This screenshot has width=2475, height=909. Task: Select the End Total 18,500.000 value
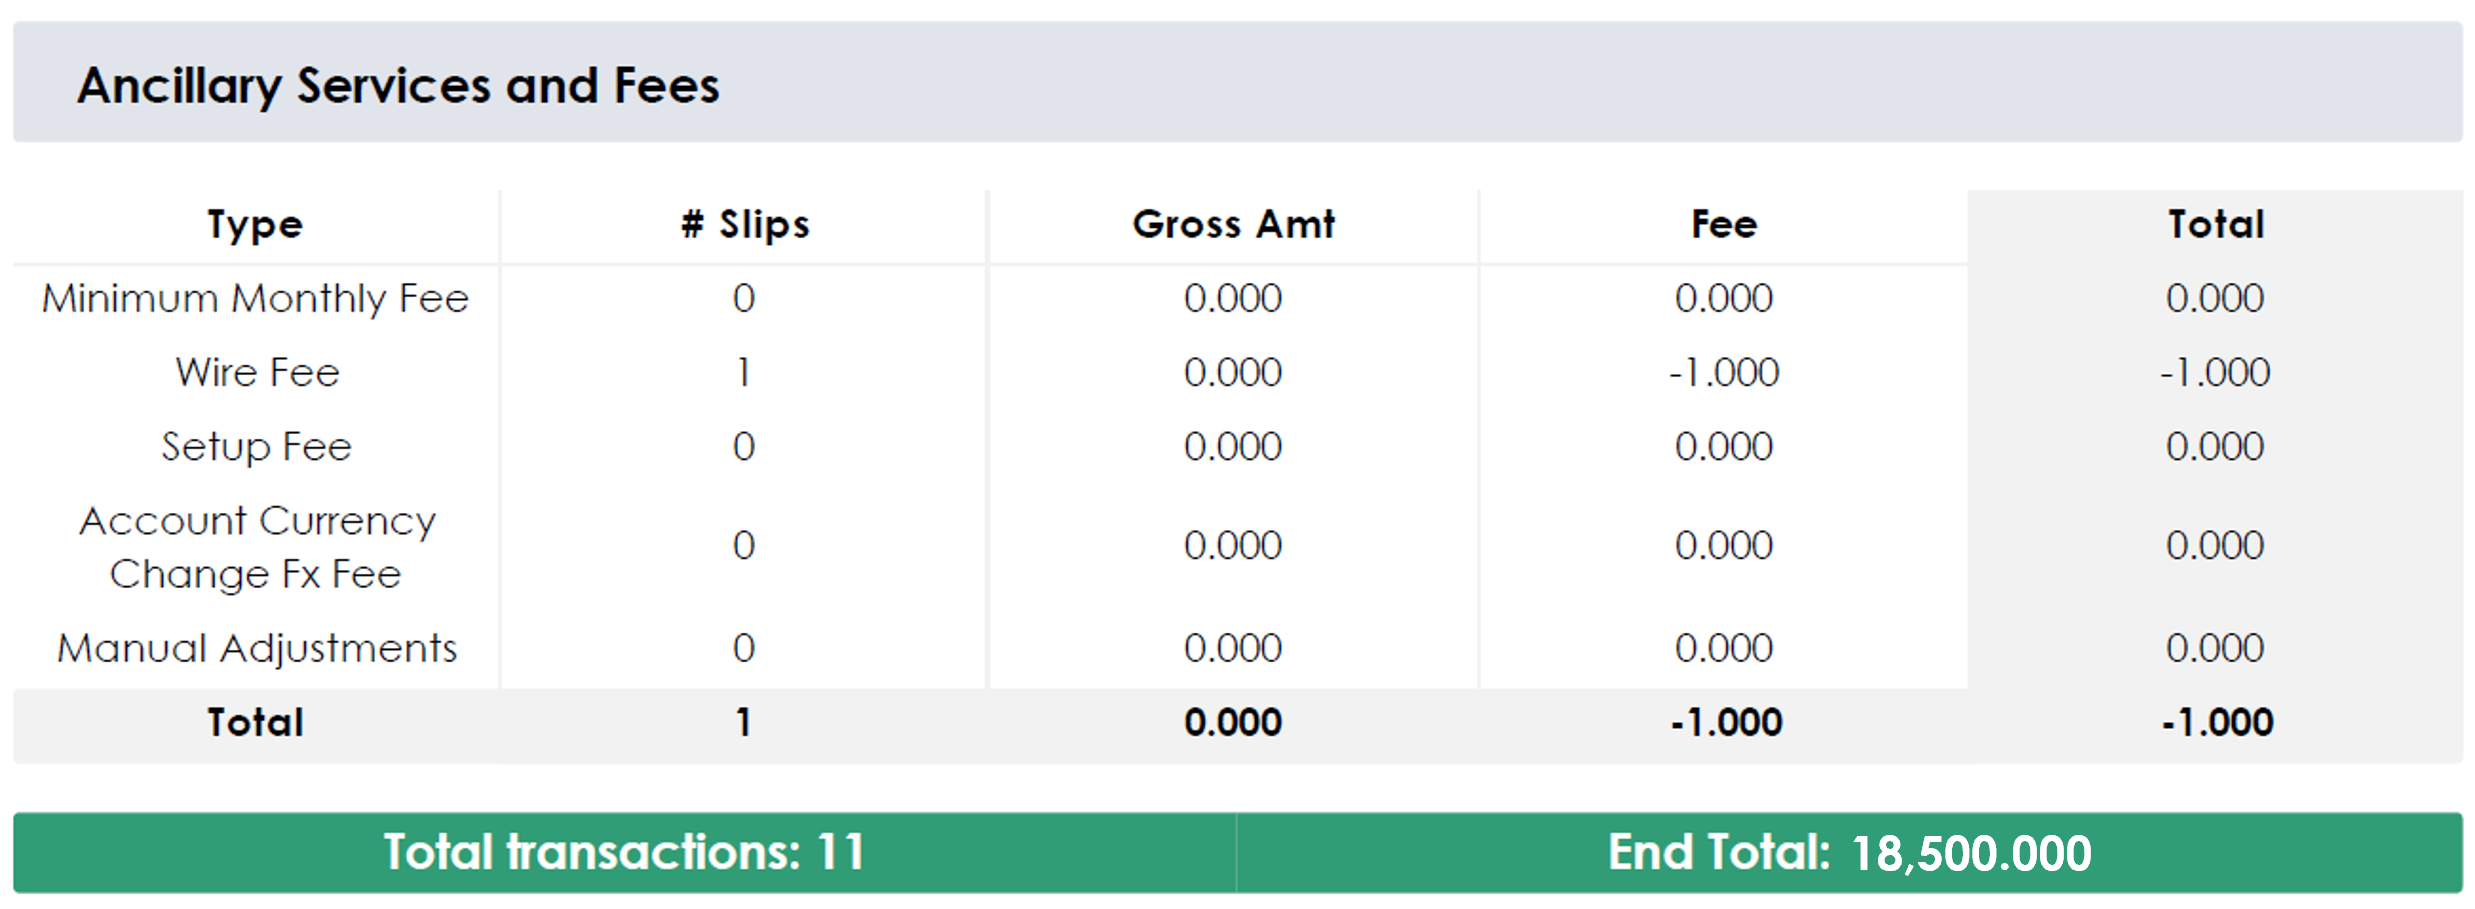tap(1970, 854)
